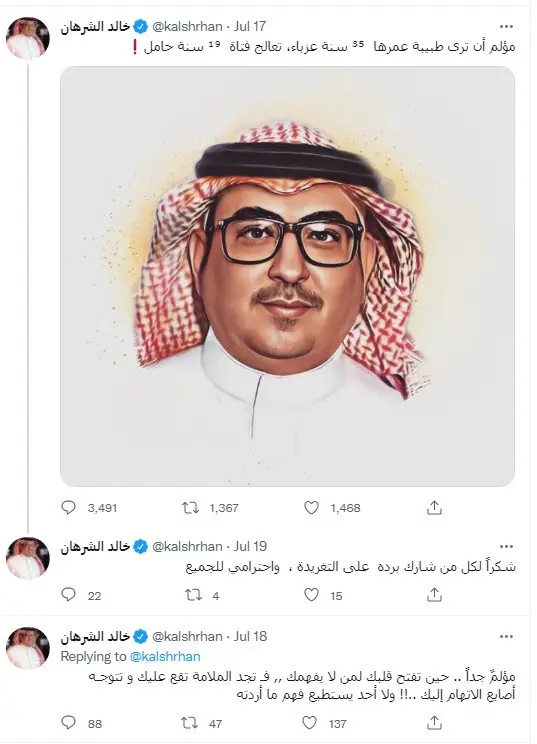Open more options for the Jul 17 tweet

coord(506,27)
